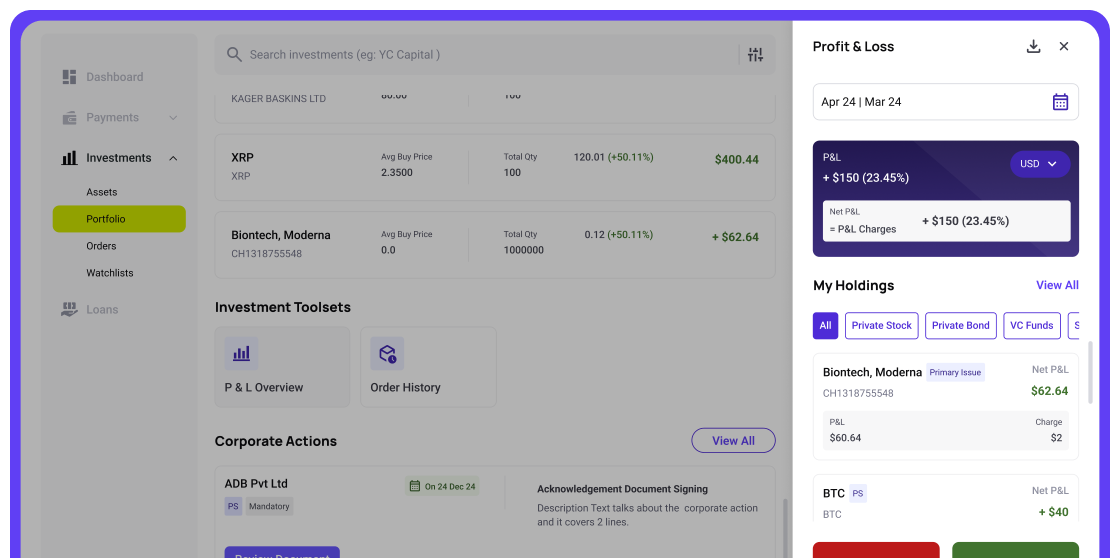Collapse the Investments menu chevron

click(x=173, y=158)
